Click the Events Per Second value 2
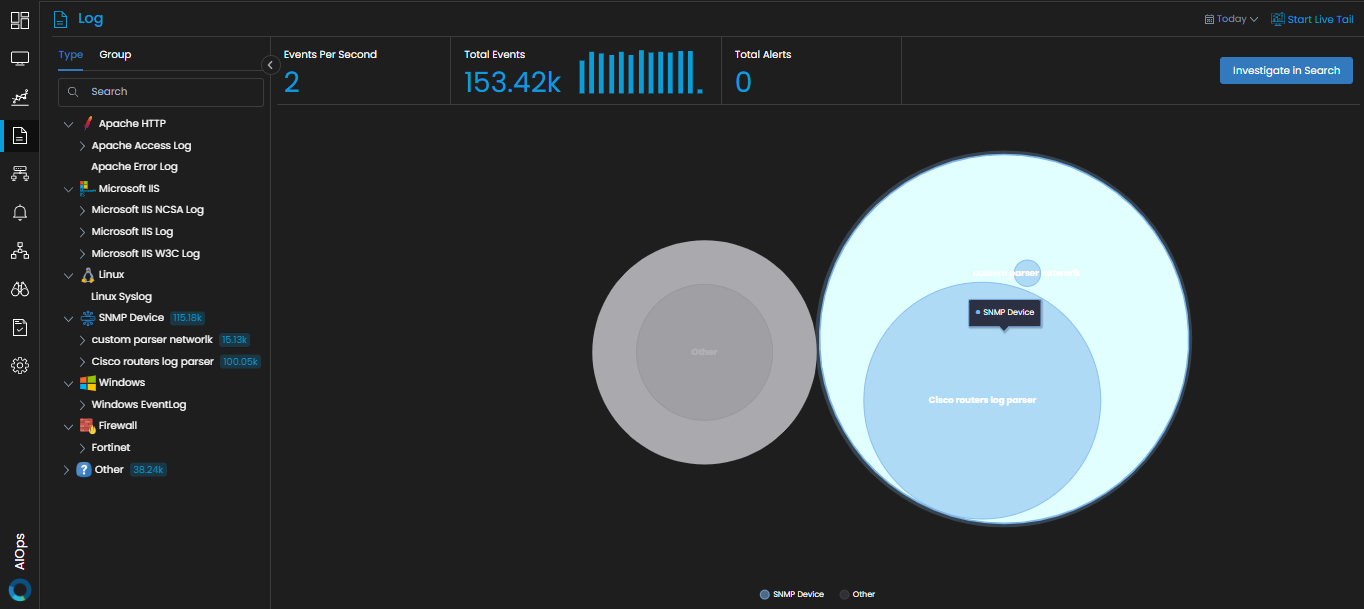Screen dimensions: 1364x609 tap(292, 82)
